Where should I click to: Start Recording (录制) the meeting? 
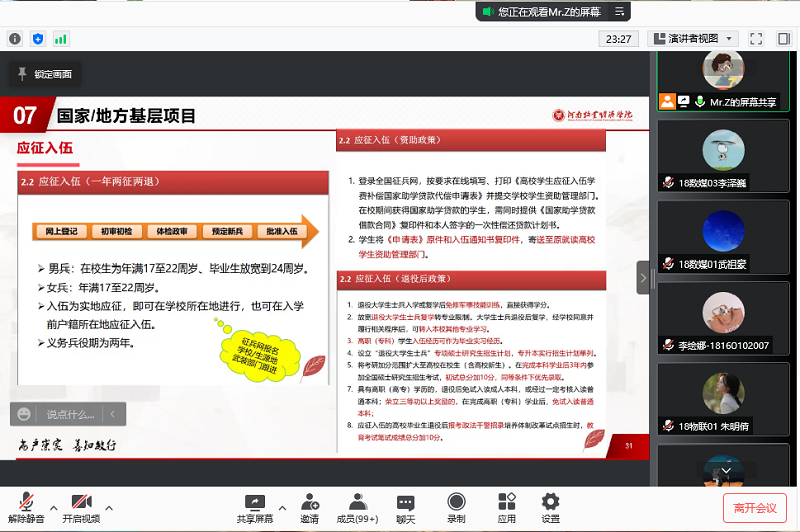pos(456,503)
